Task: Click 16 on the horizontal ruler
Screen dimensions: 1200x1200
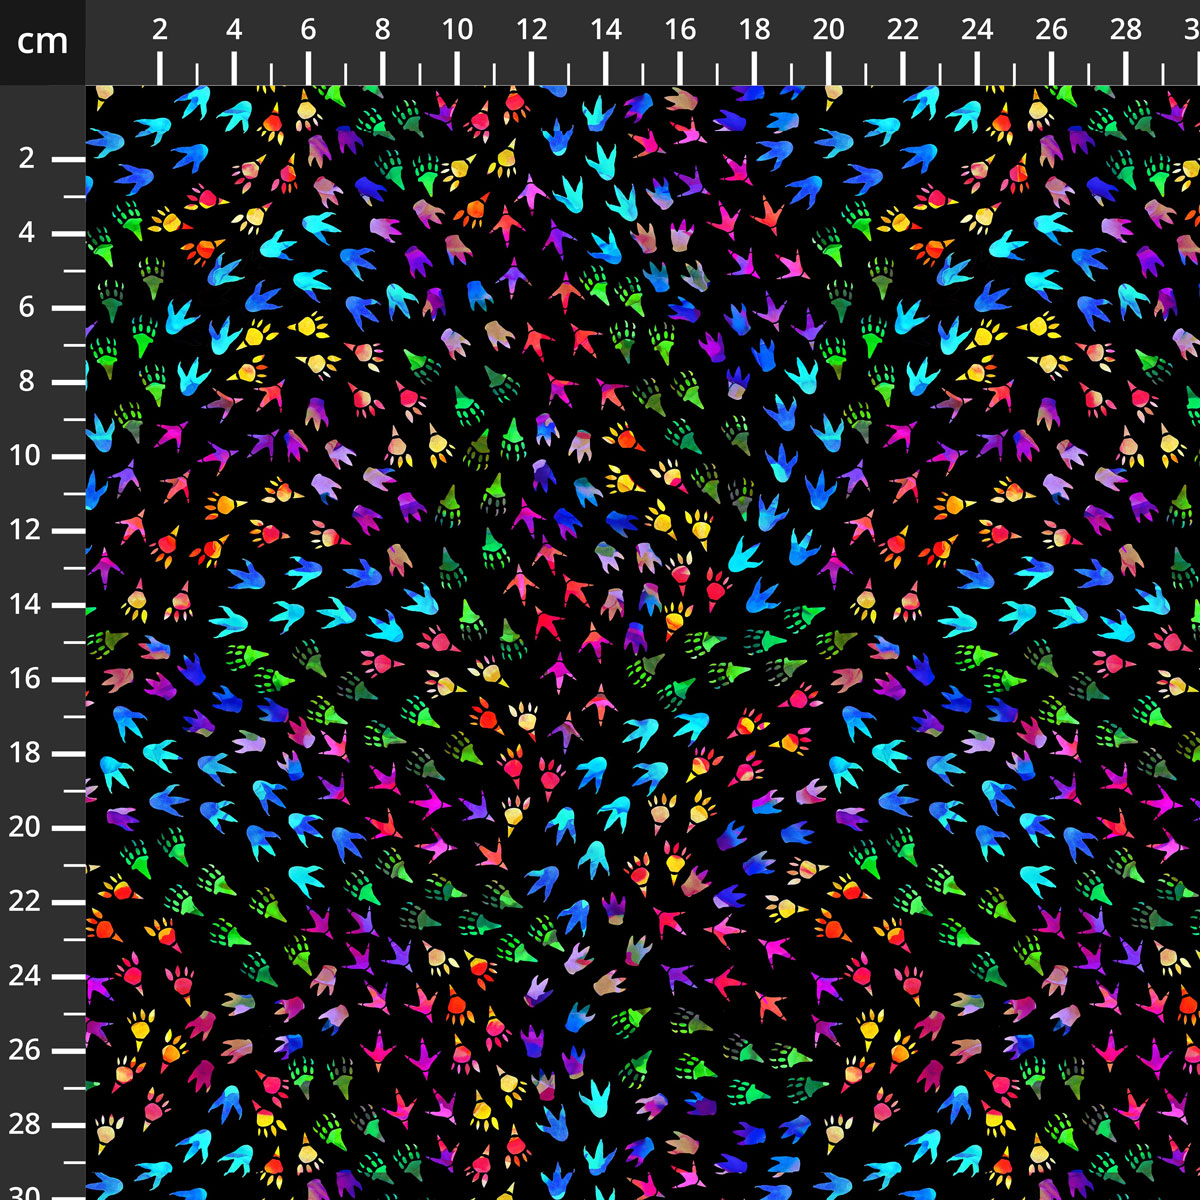Action: pyautogui.click(x=680, y=30)
